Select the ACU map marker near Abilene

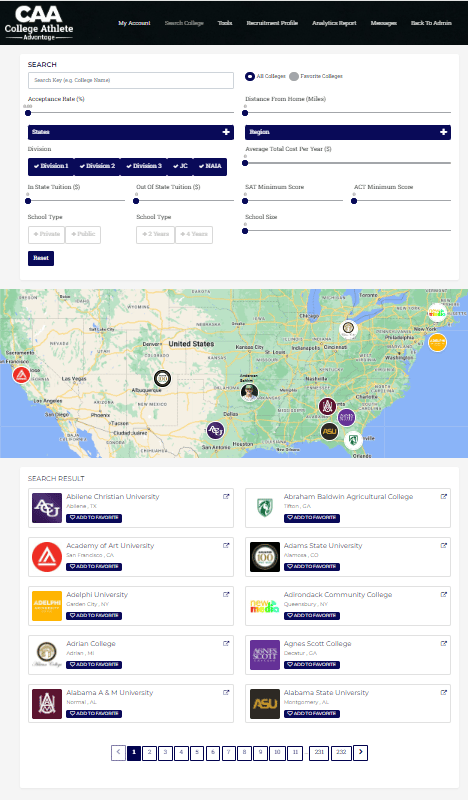(215, 430)
